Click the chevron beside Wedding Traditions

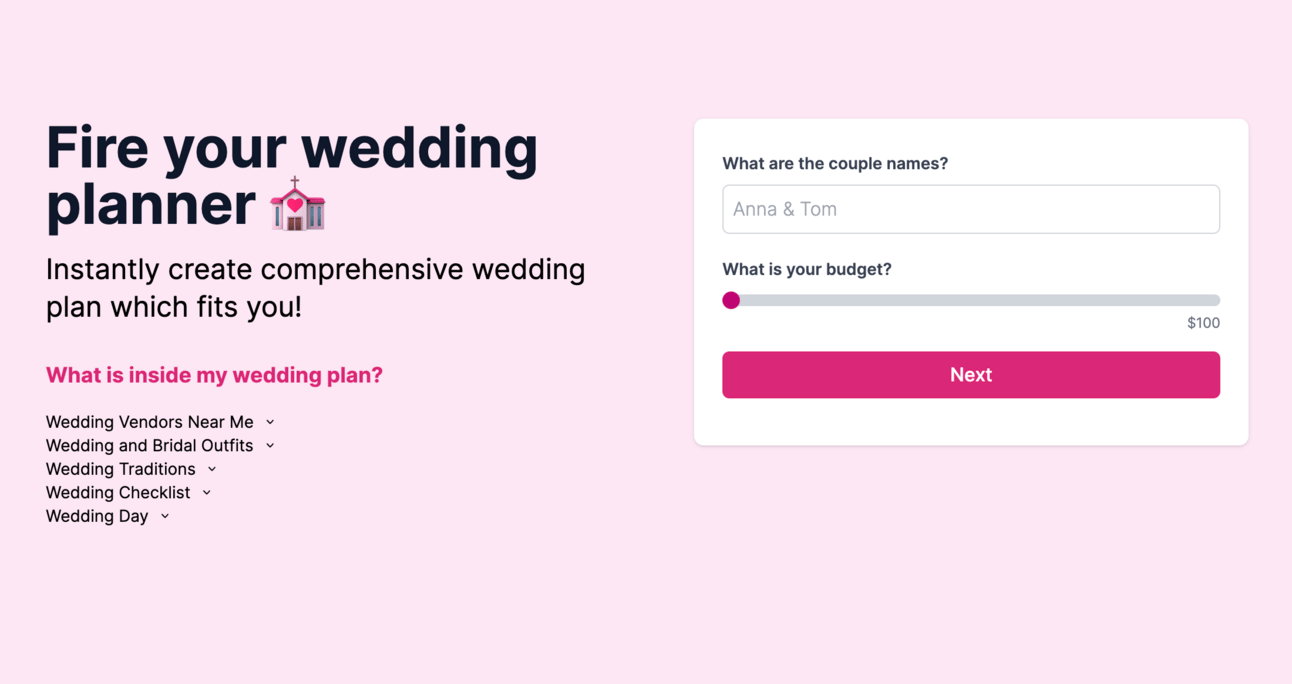pyautogui.click(x=212, y=469)
